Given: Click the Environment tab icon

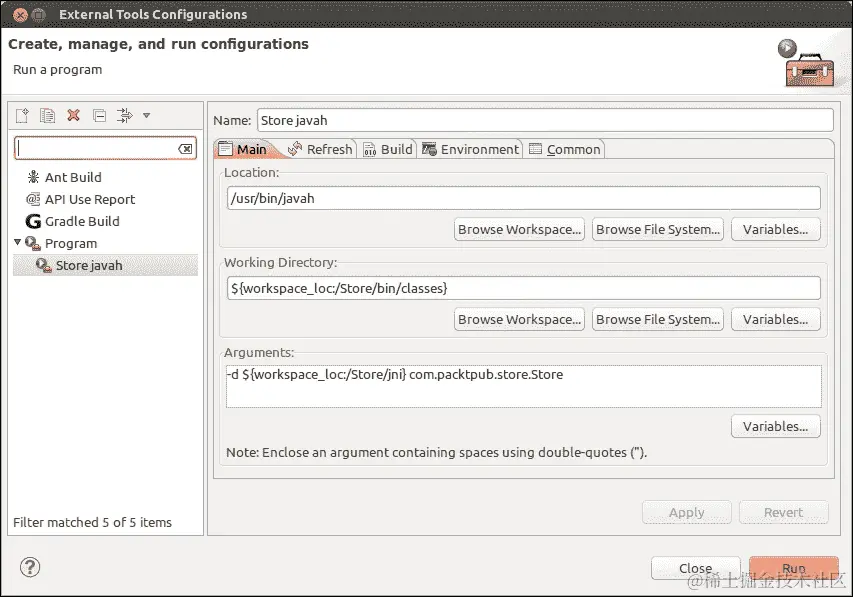Looking at the screenshot, I should pyautogui.click(x=429, y=149).
